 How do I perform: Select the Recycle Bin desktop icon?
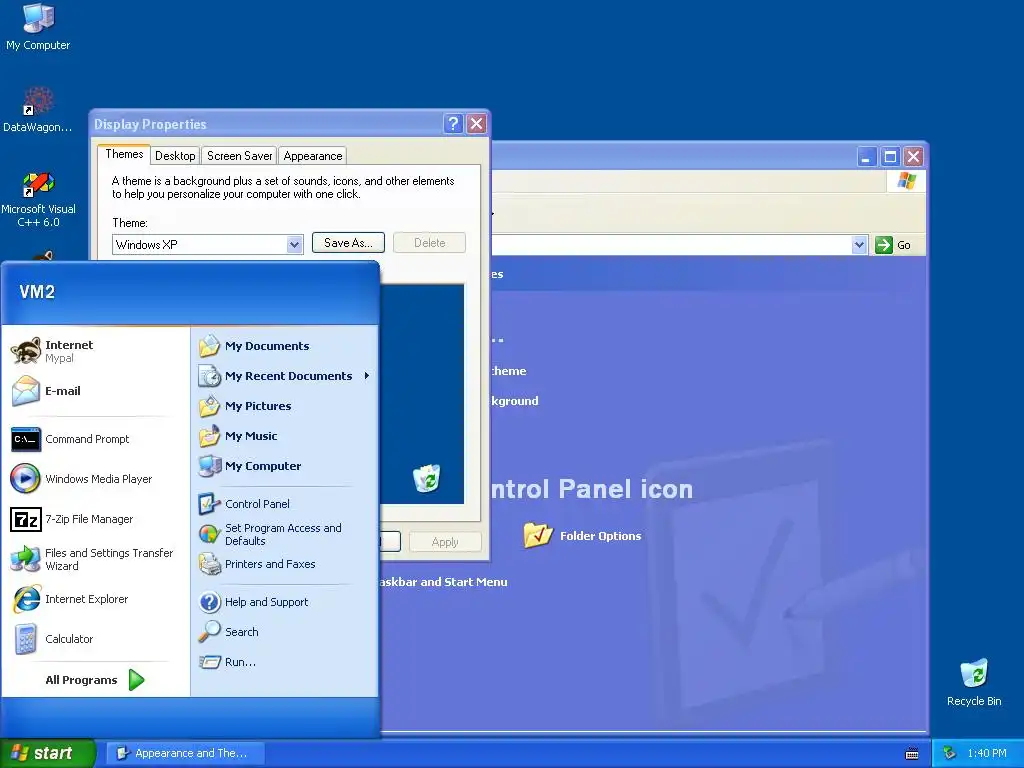pyautogui.click(x=974, y=682)
